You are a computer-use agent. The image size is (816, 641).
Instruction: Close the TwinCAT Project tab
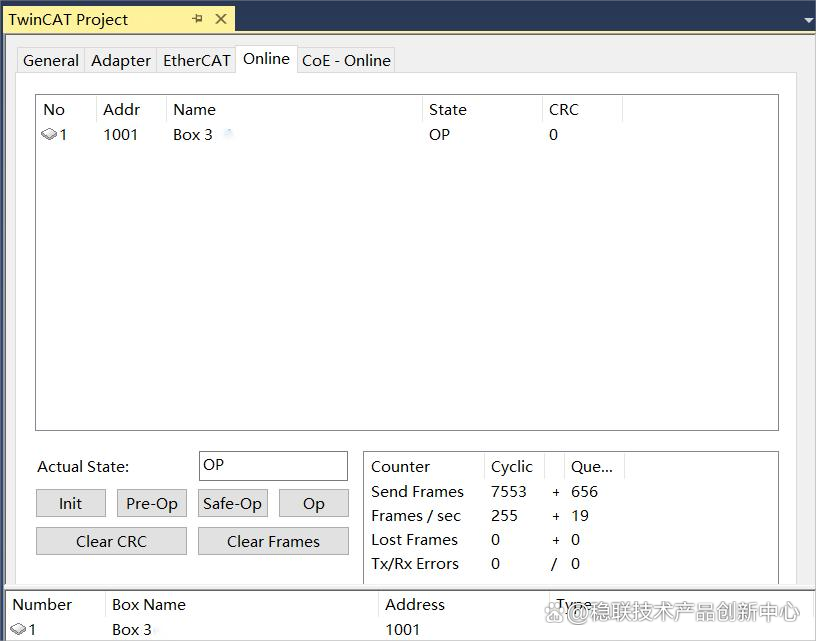(221, 19)
